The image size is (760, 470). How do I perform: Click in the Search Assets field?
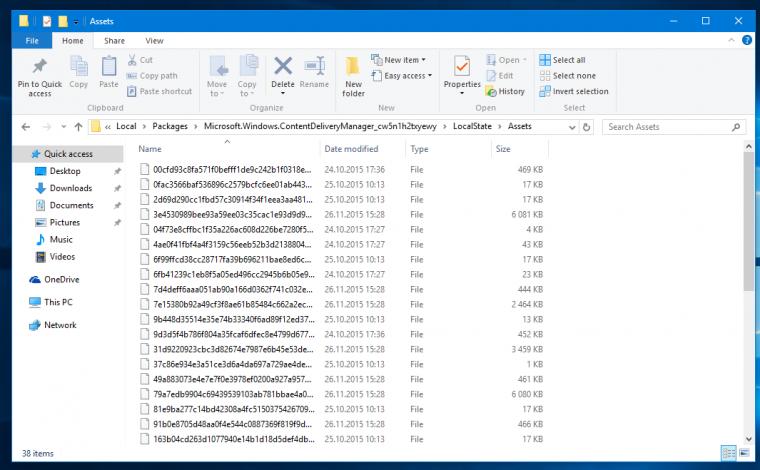click(673, 127)
